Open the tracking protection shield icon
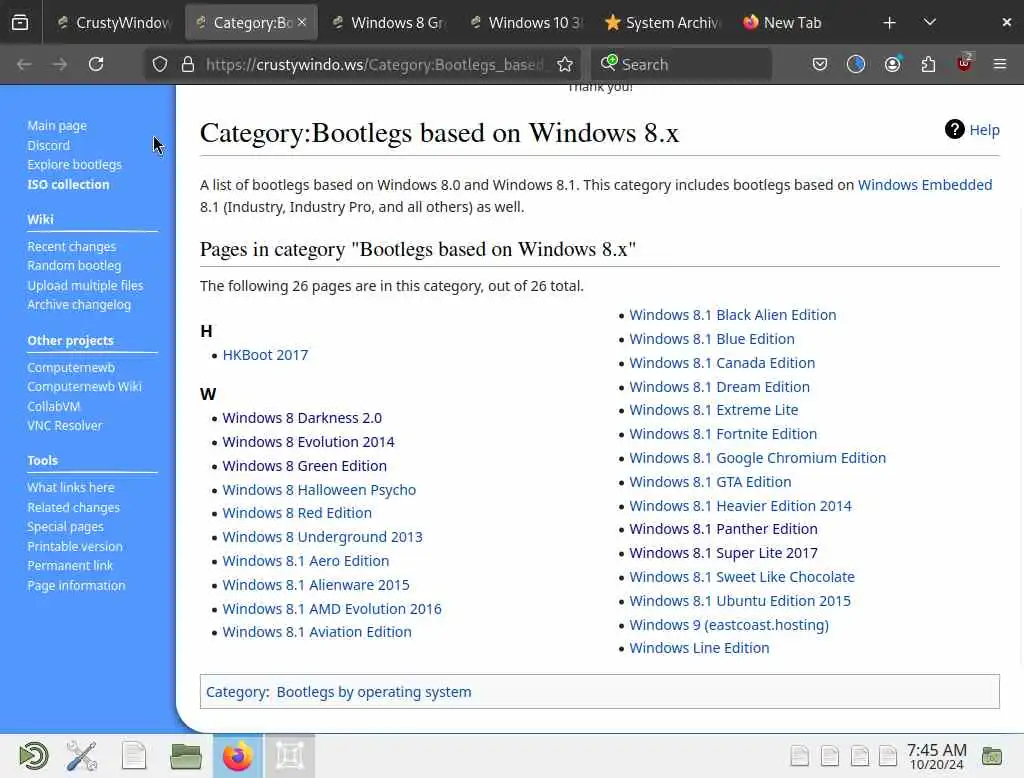This screenshot has width=1024, height=778. pyautogui.click(x=160, y=64)
